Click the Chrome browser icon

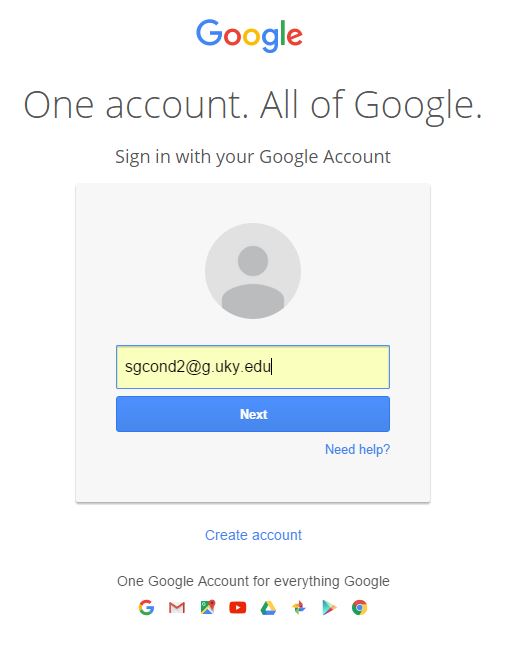tap(360, 607)
